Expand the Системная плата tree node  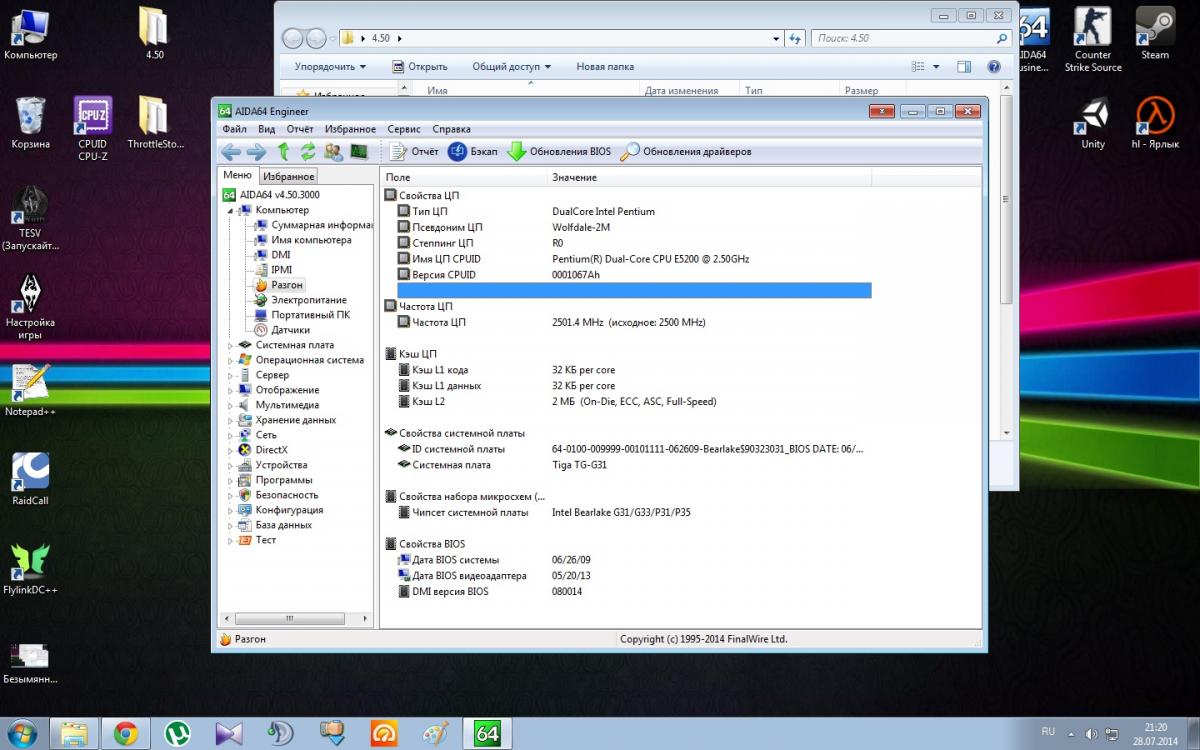click(231, 345)
